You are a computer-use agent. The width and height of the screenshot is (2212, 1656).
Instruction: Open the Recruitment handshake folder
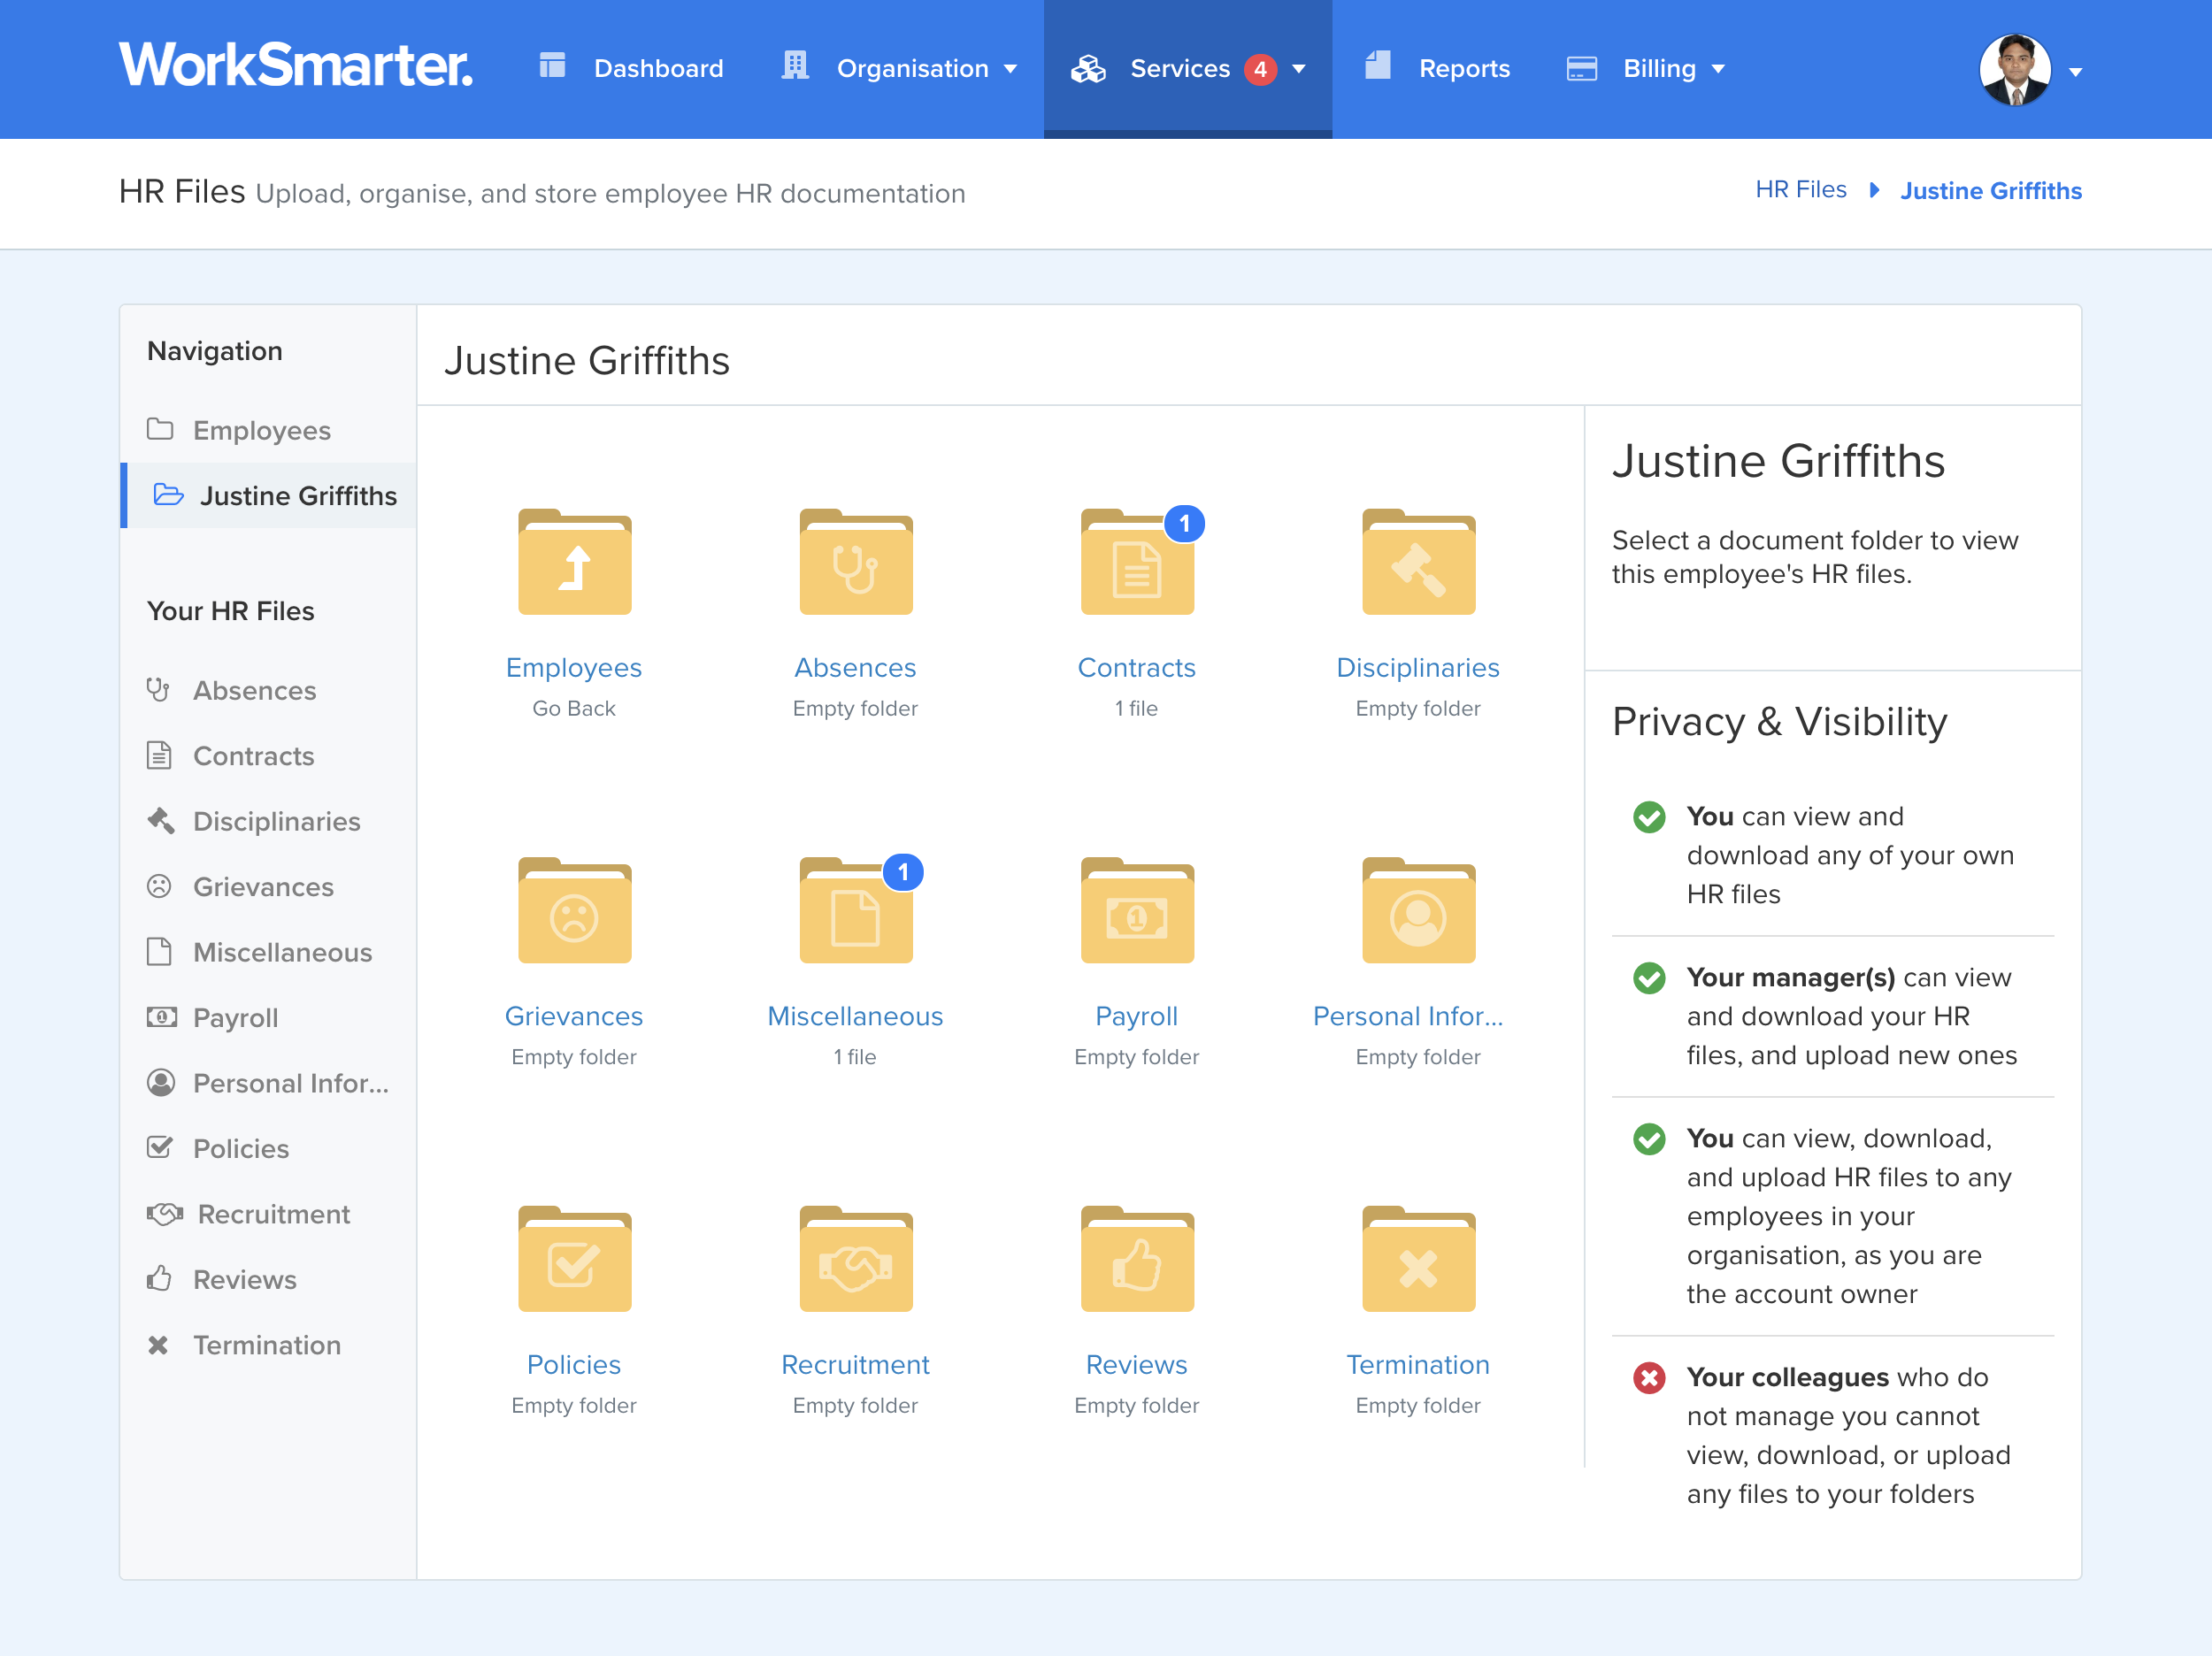tap(855, 1259)
